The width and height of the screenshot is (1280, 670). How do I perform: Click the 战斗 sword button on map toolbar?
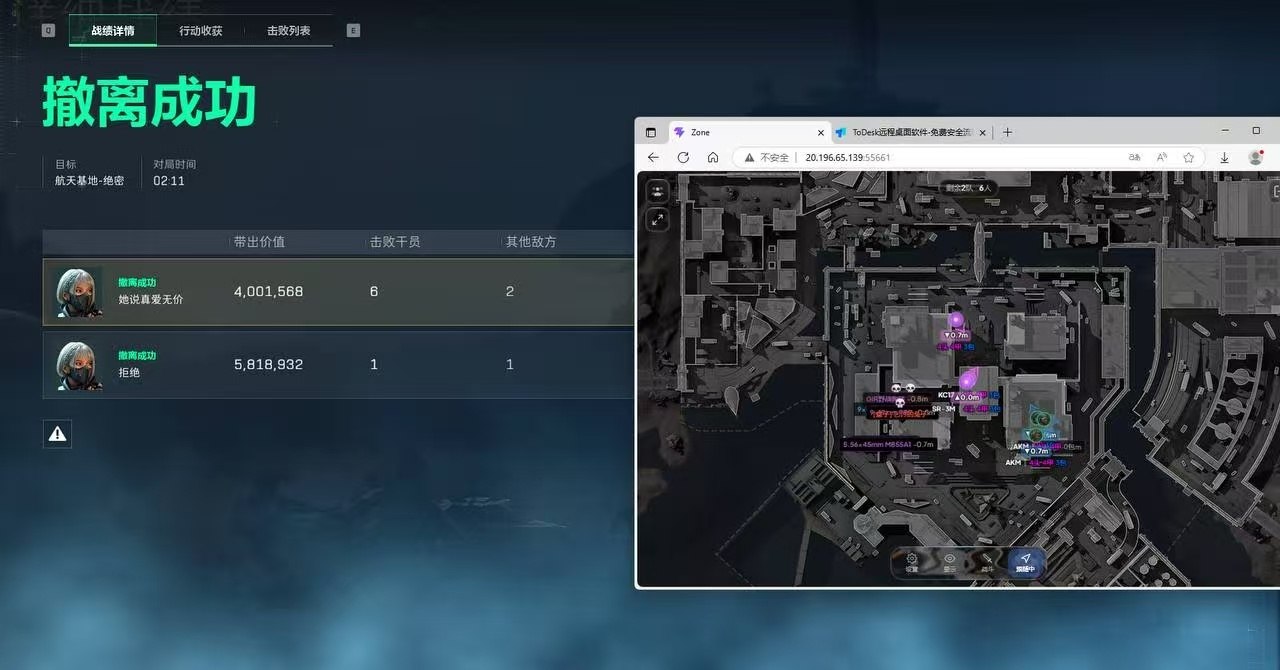click(988, 562)
